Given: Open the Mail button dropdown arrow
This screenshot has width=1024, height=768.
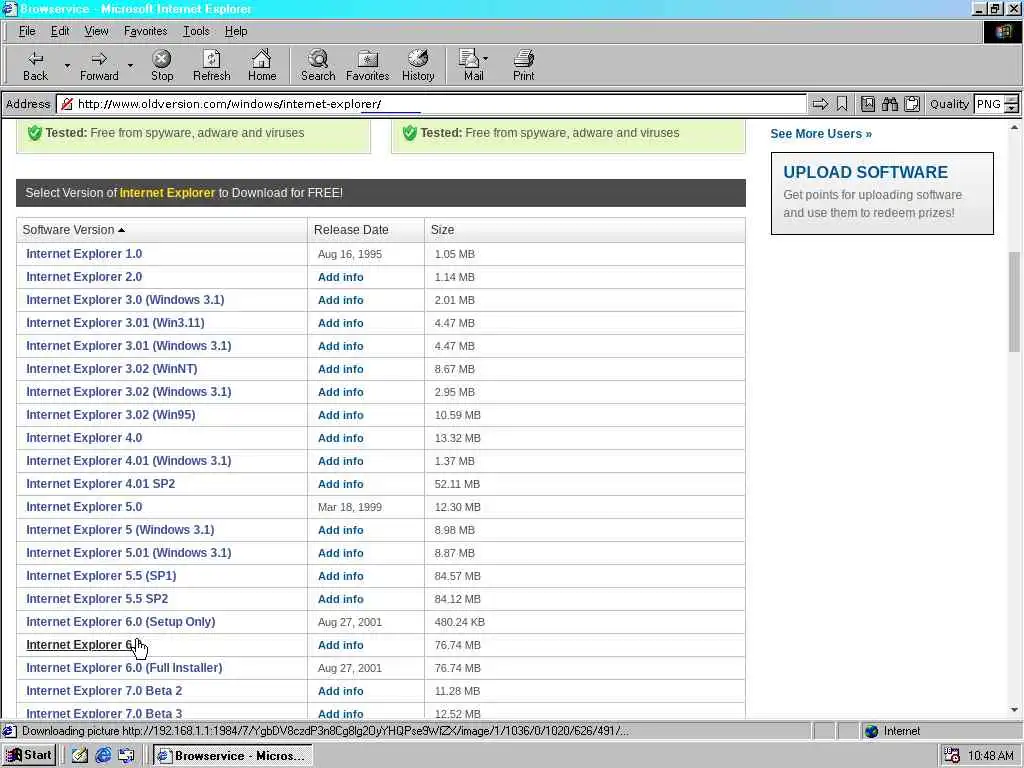Looking at the screenshot, I should (x=485, y=59).
